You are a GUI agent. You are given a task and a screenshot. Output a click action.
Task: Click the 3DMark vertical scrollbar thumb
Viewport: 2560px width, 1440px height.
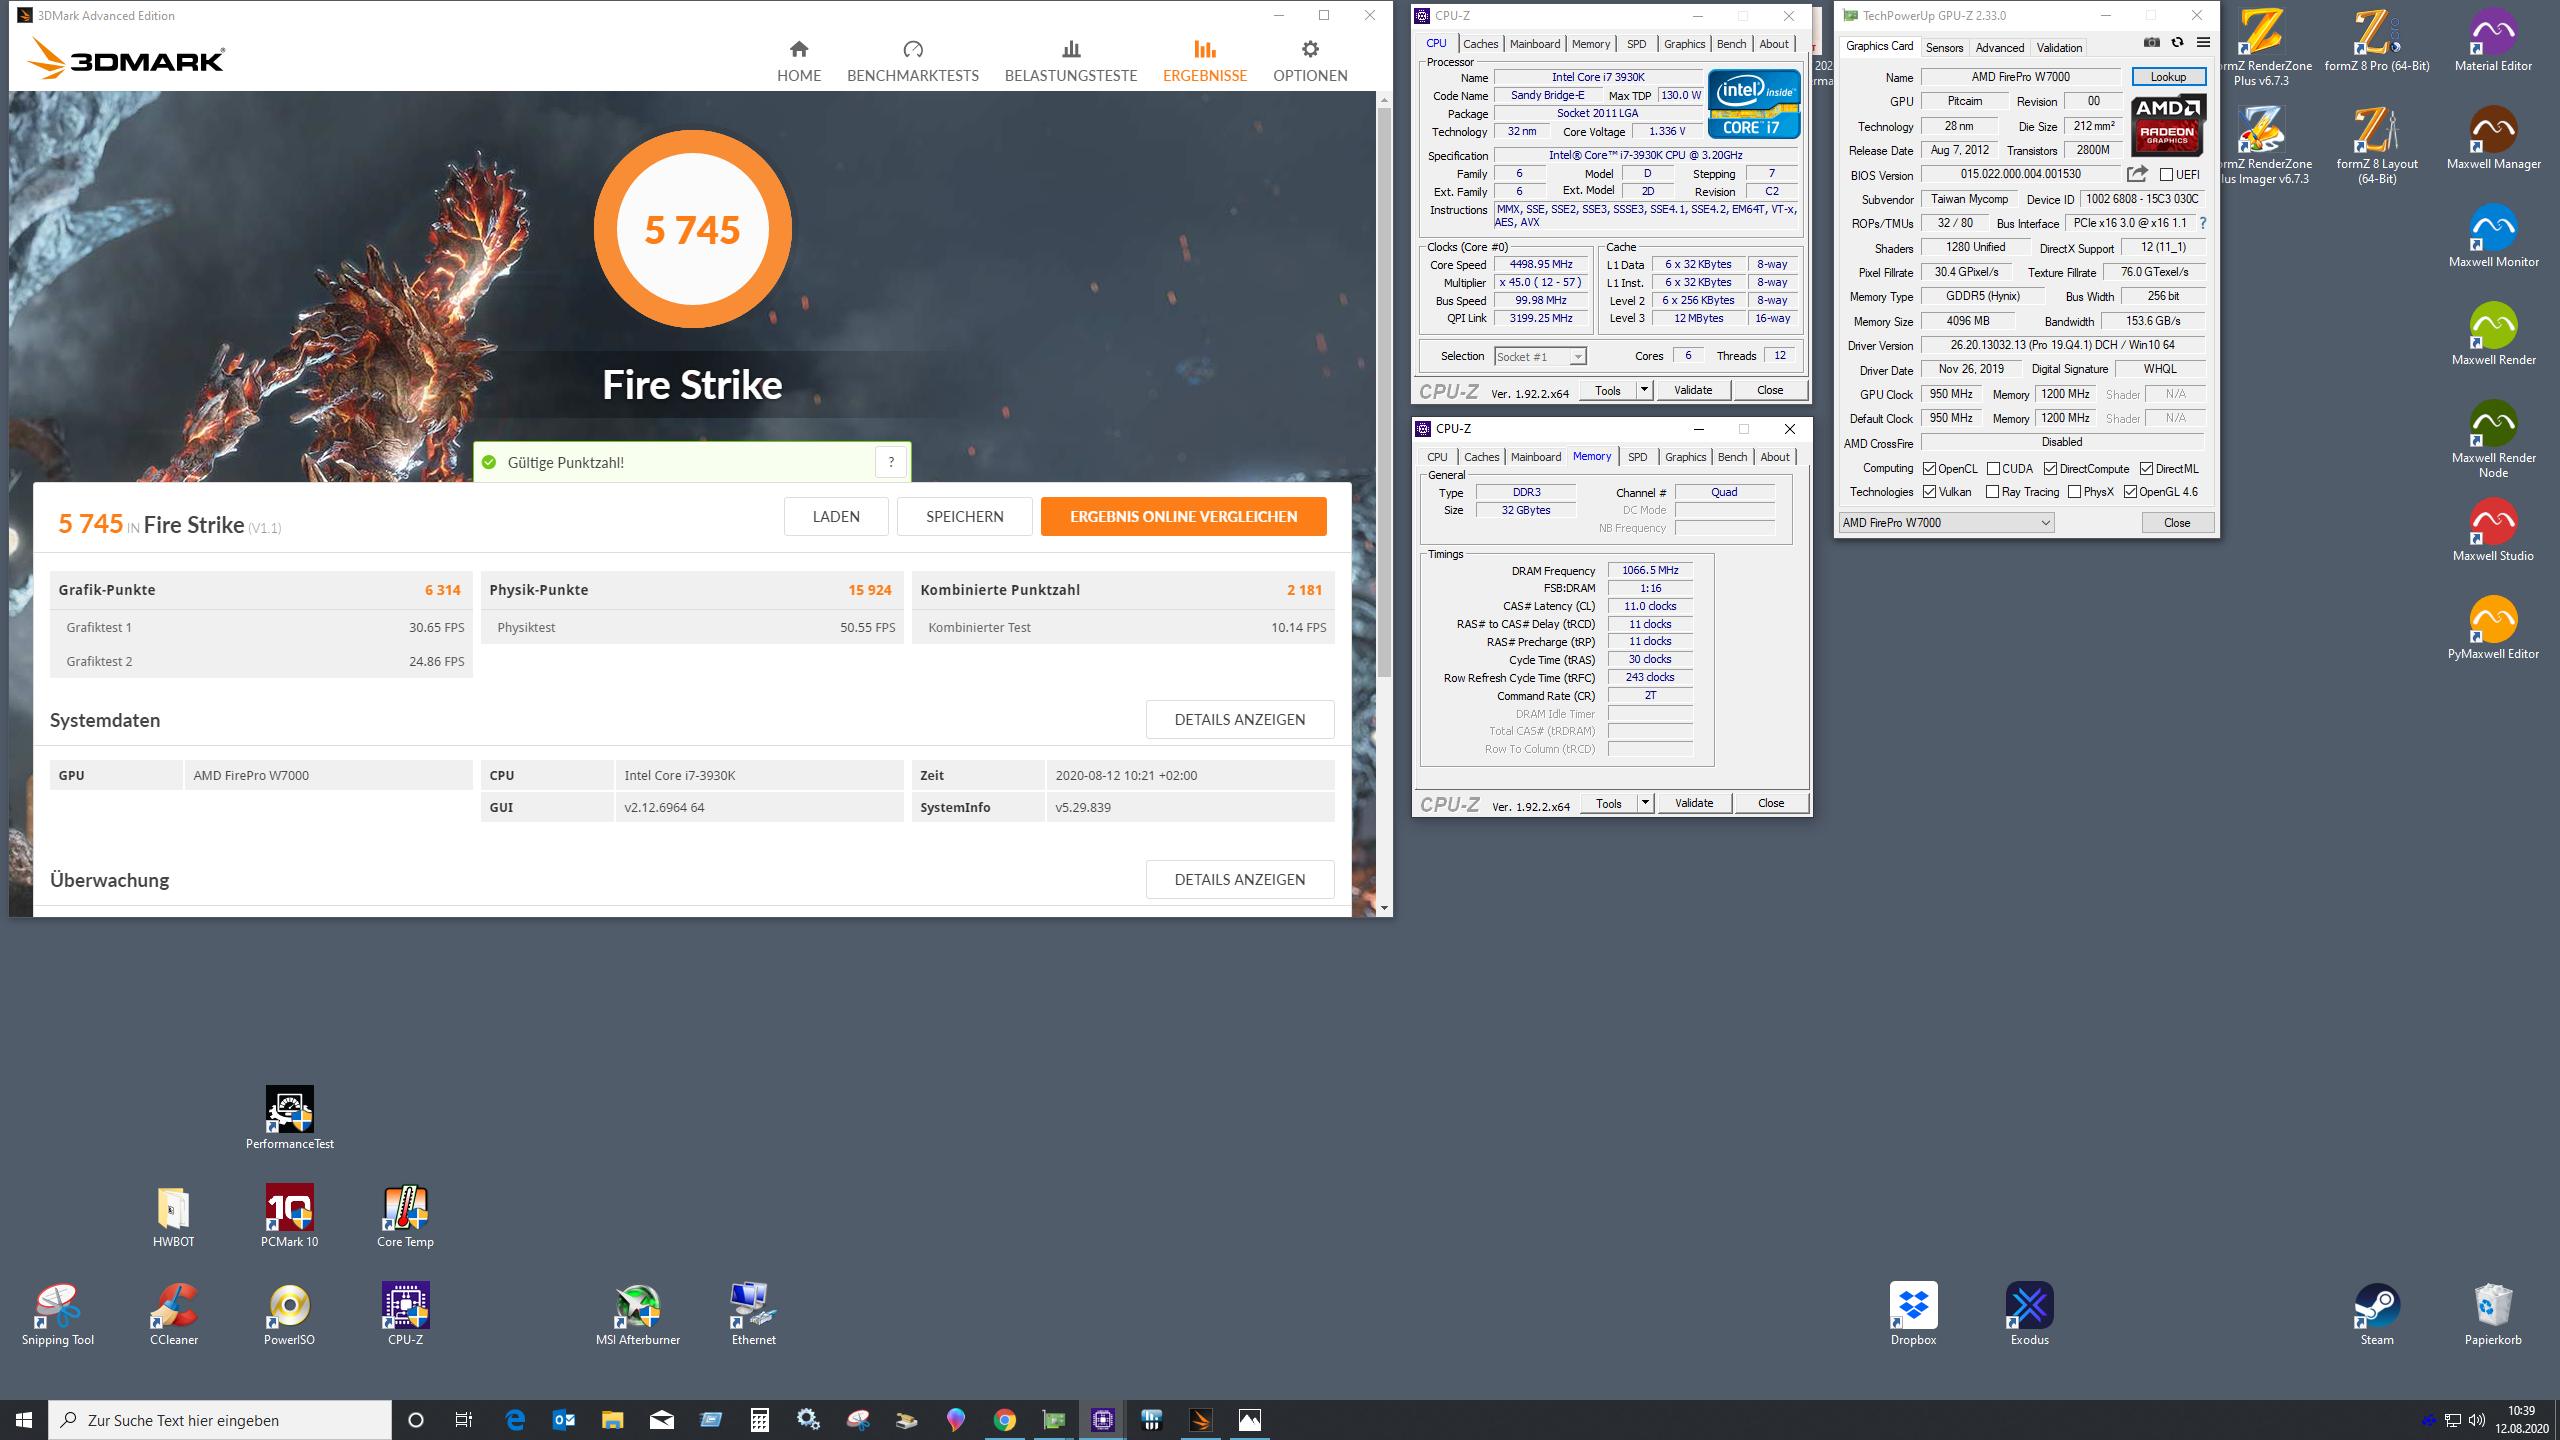pyautogui.click(x=1384, y=390)
